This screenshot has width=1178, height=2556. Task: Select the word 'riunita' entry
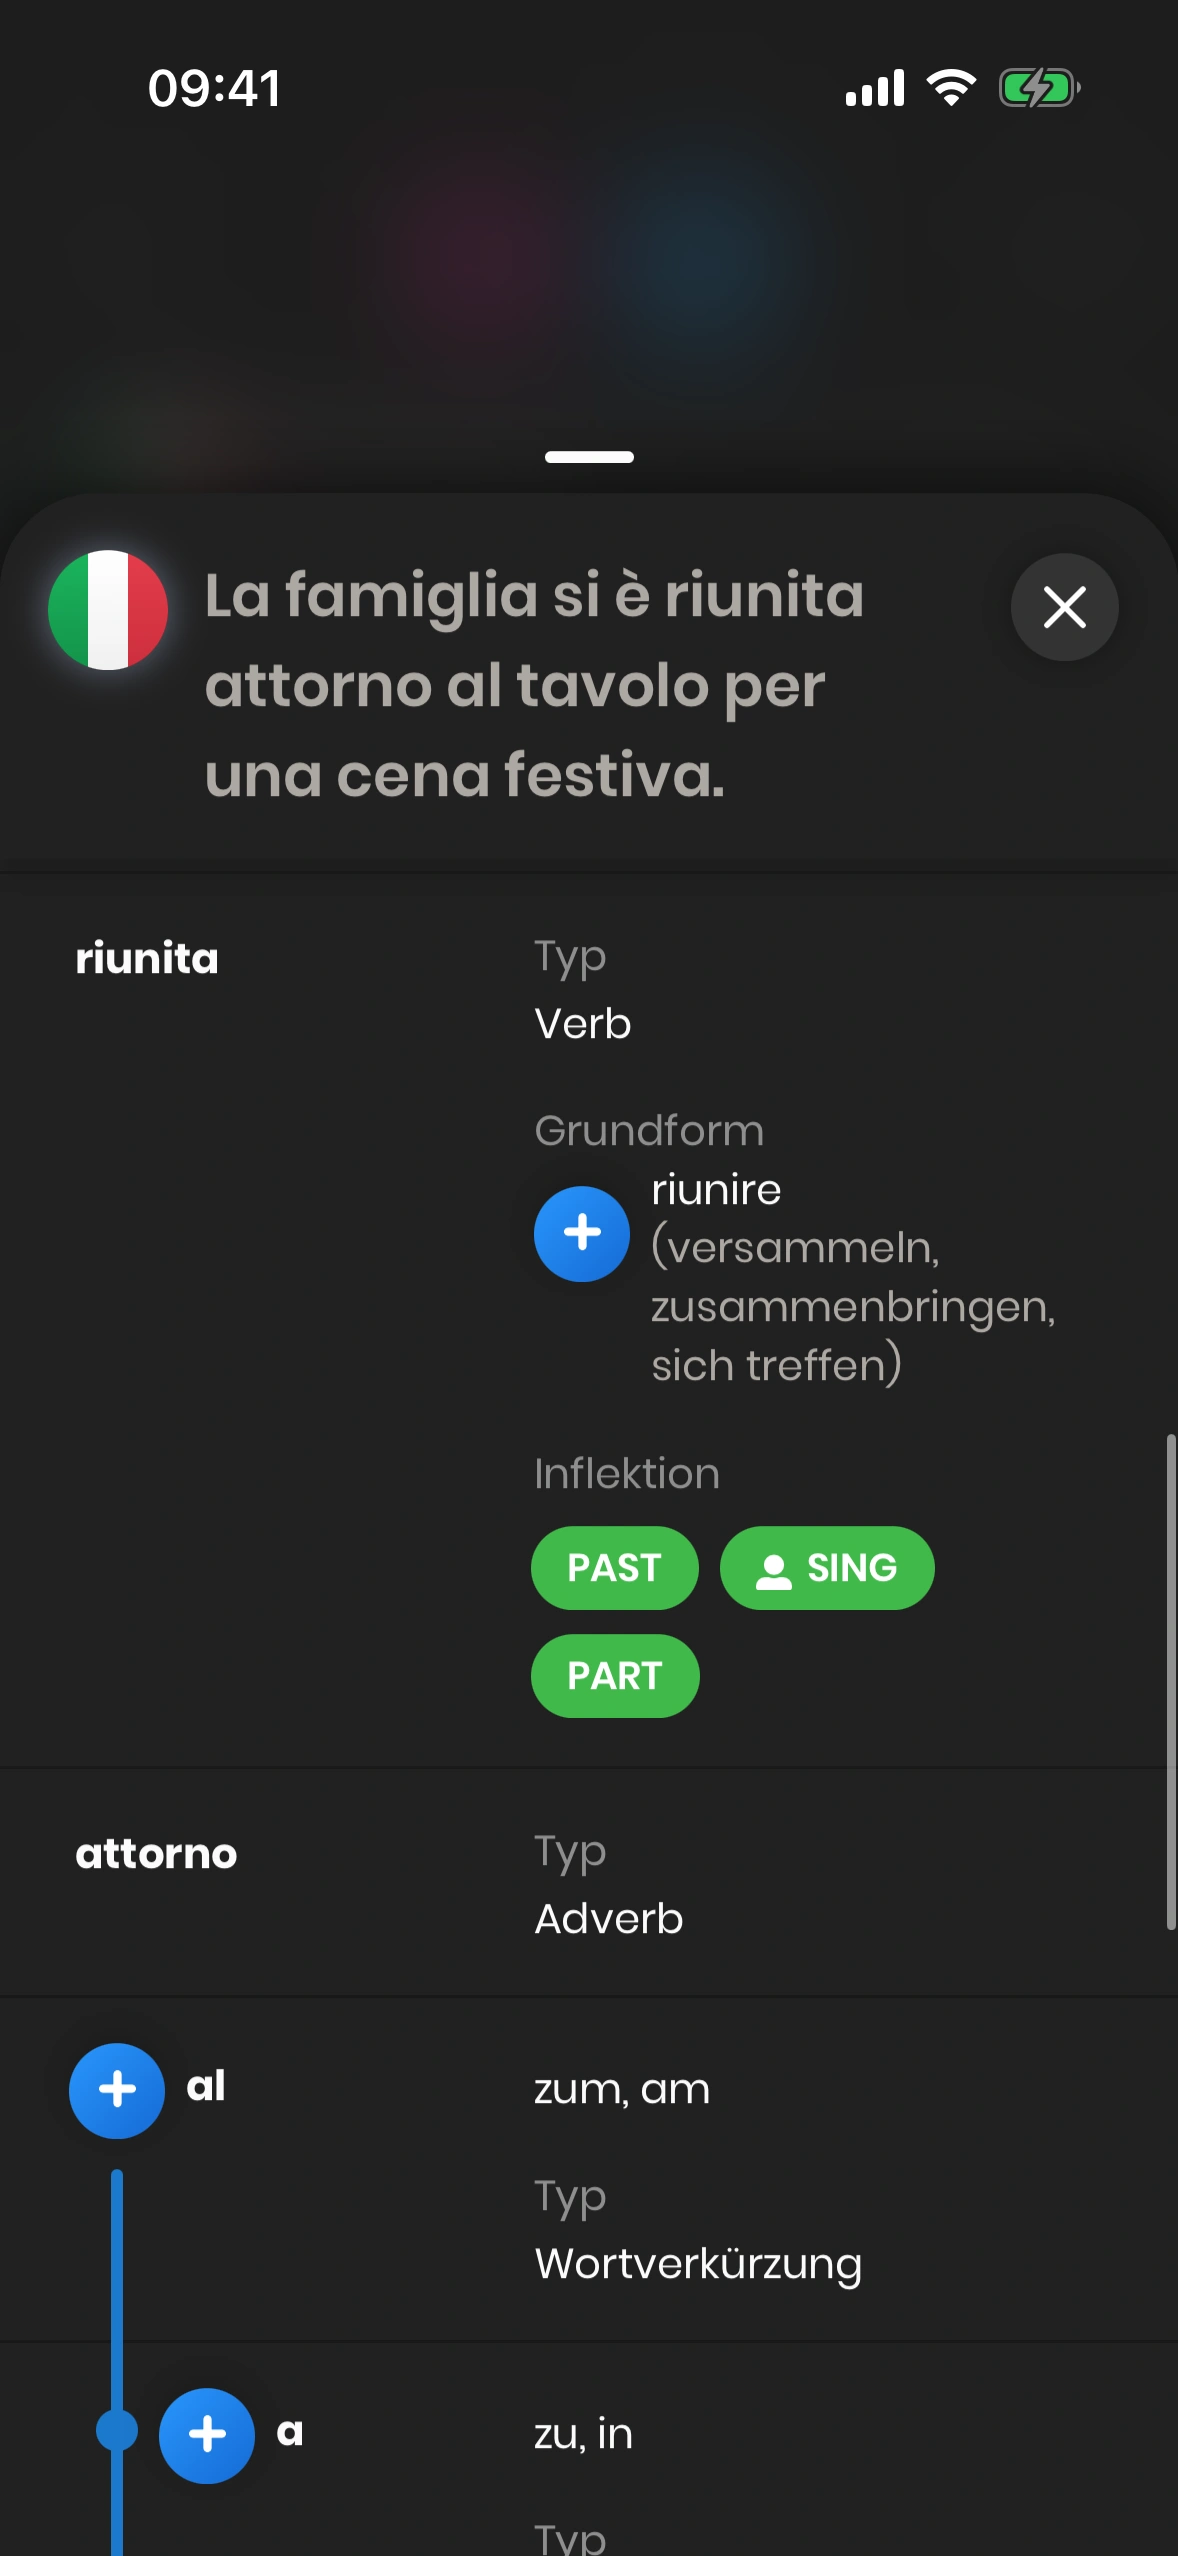pos(147,959)
